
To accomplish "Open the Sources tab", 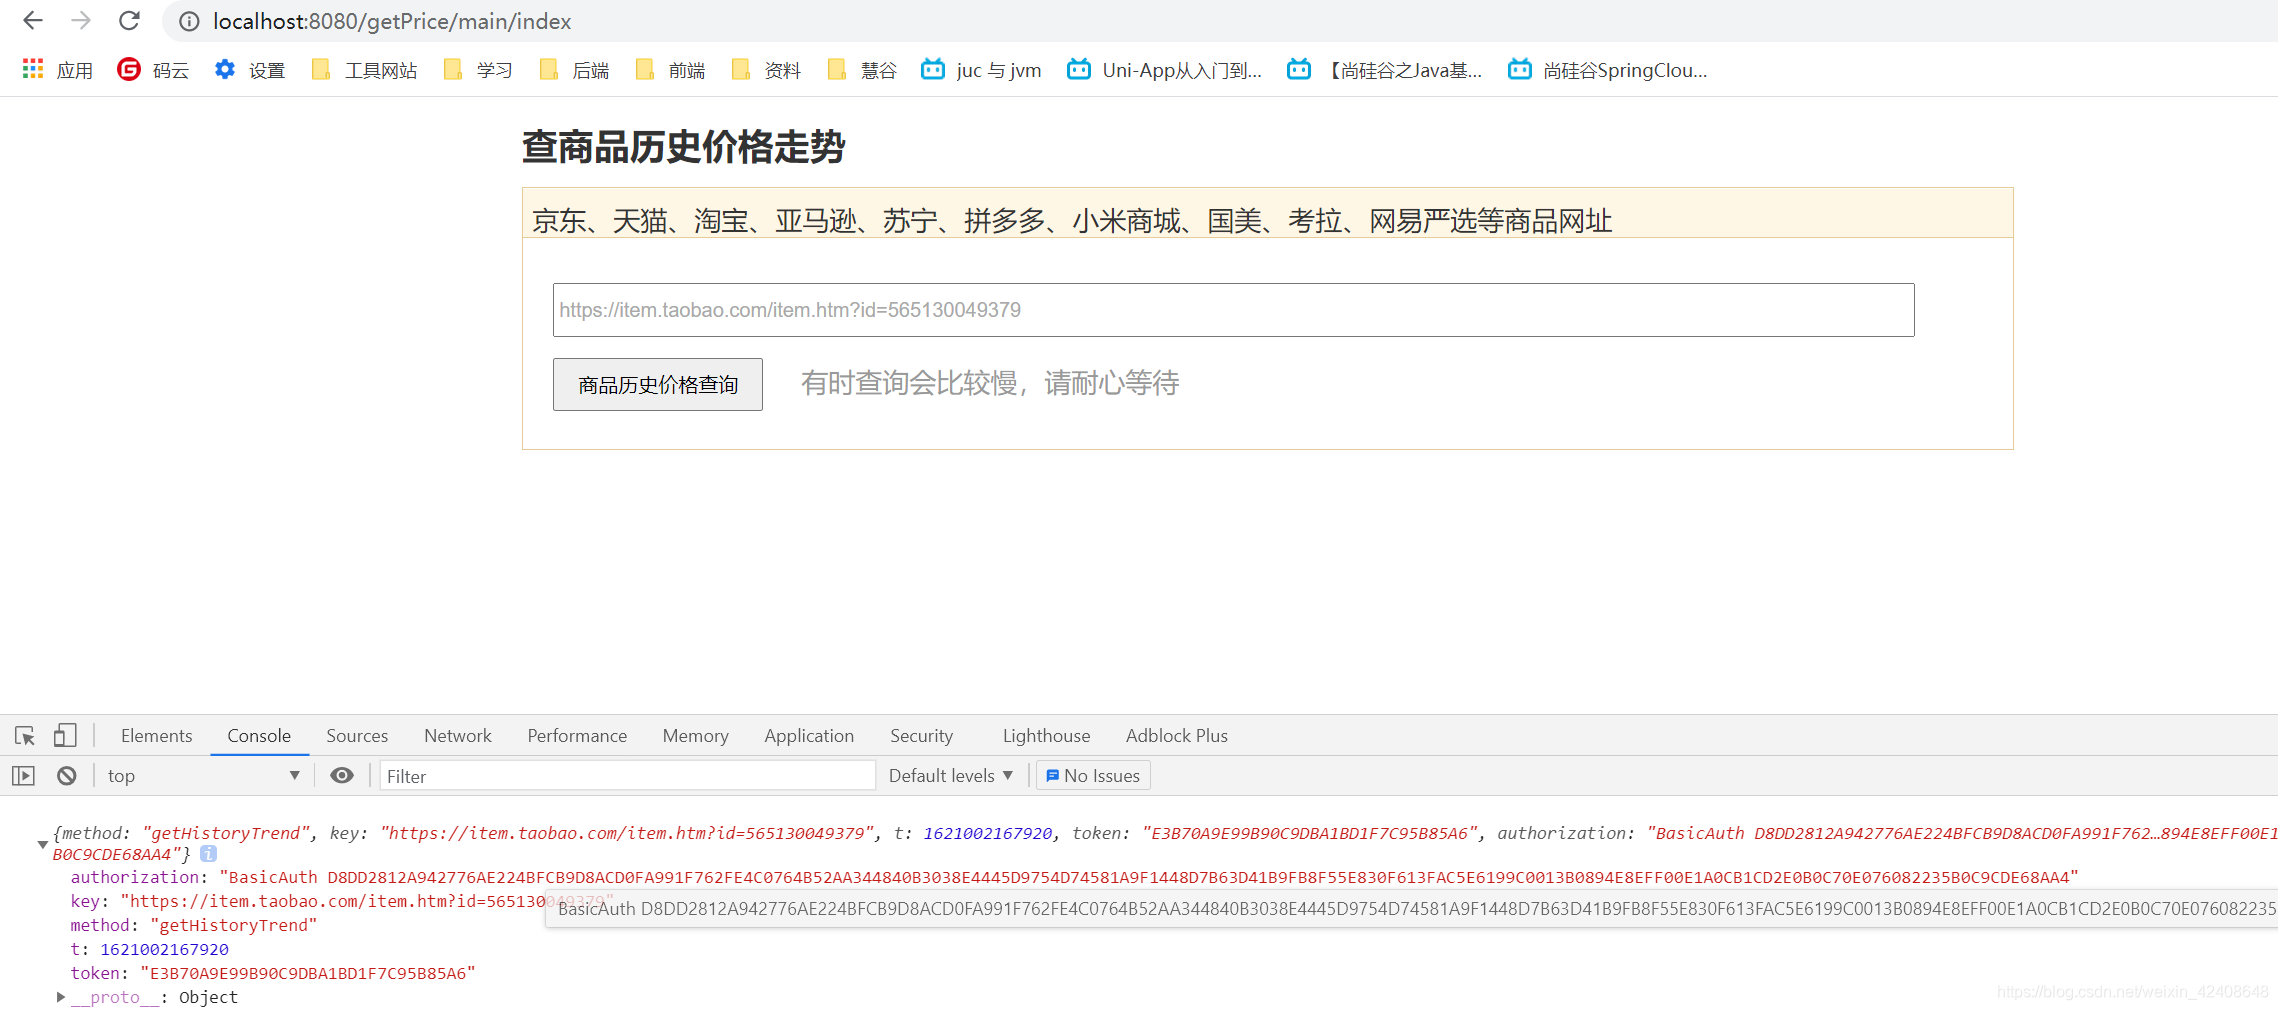I will click(x=357, y=736).
